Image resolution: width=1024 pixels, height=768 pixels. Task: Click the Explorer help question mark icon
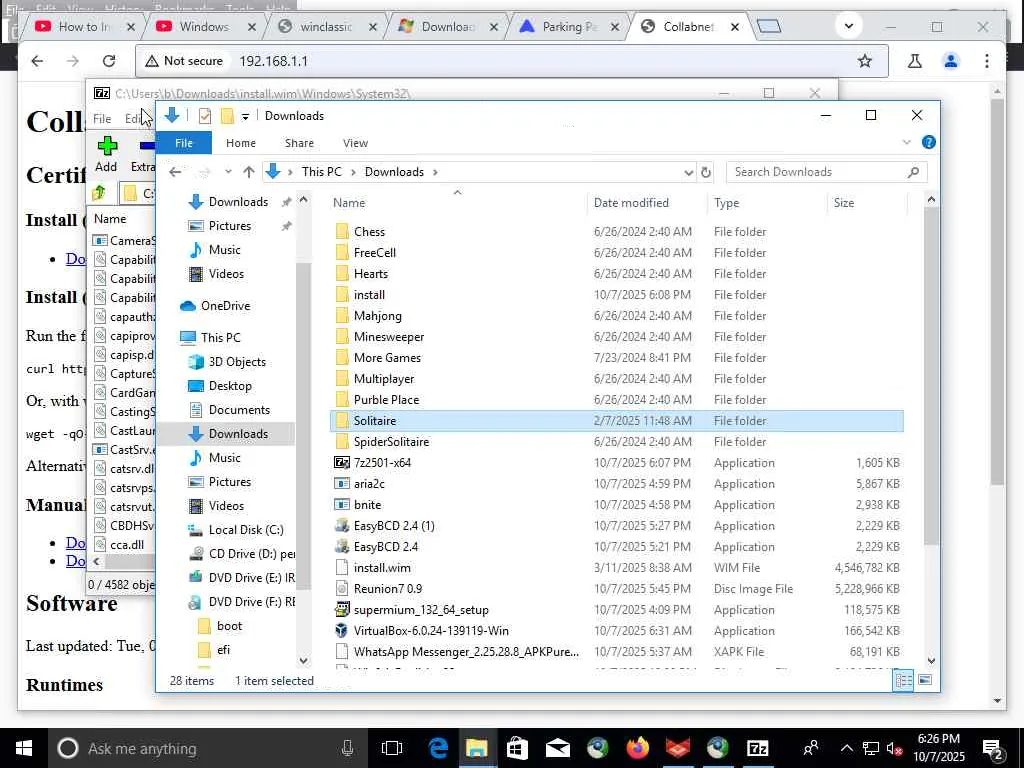click(x=928, y=142)
